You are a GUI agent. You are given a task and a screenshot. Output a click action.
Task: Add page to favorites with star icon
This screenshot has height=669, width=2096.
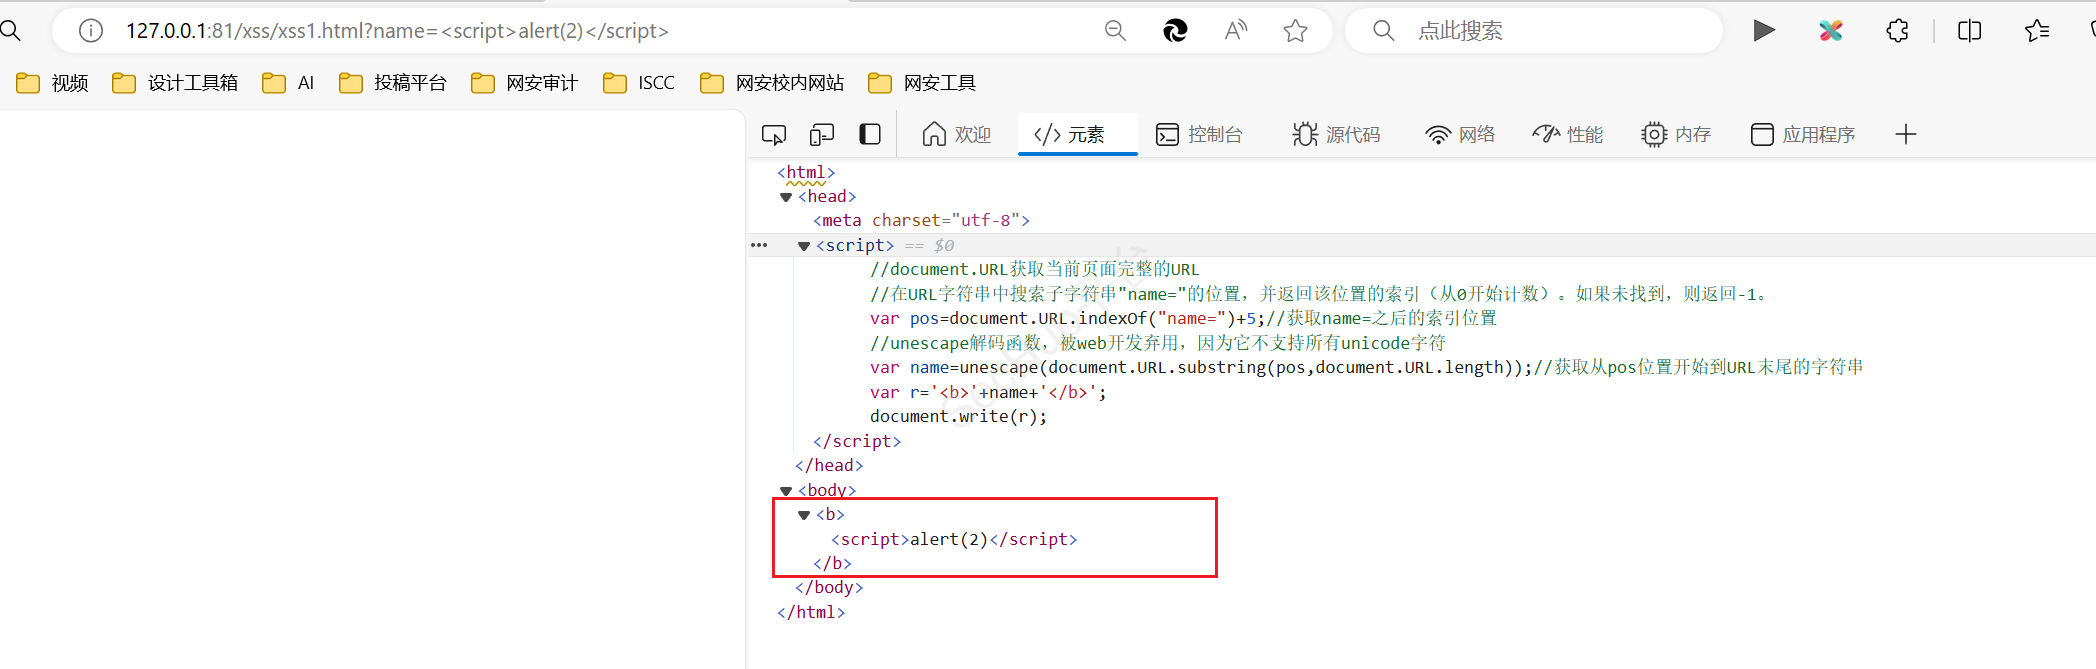[1296, 31]
